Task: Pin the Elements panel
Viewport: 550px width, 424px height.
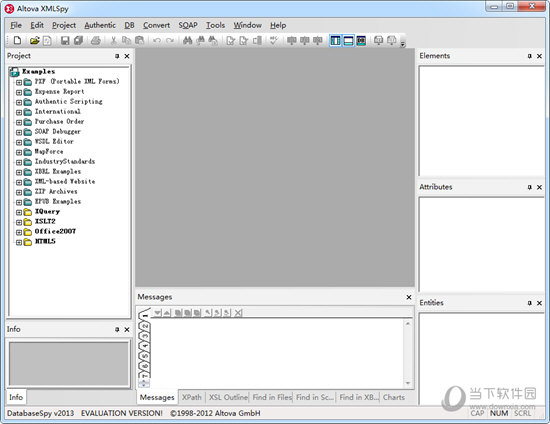Action: point(530,56)
